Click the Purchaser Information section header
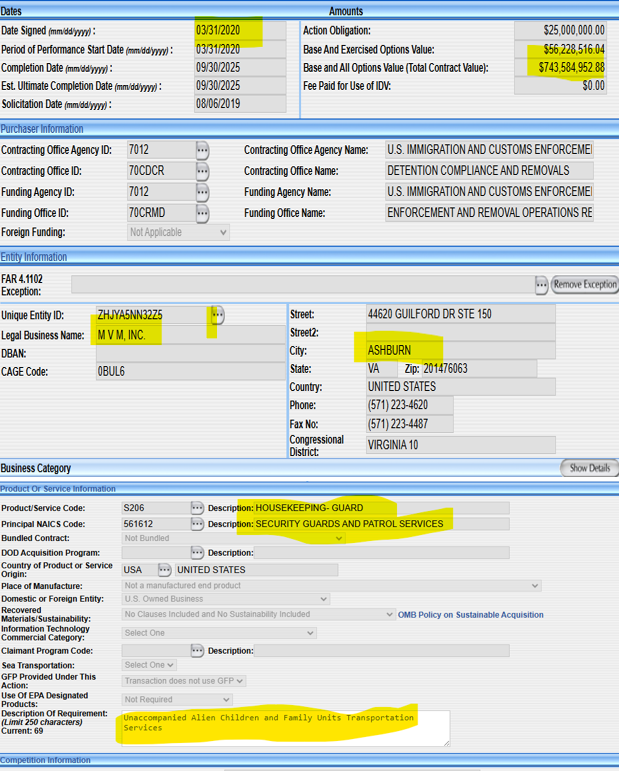 (x=42, y=129)
